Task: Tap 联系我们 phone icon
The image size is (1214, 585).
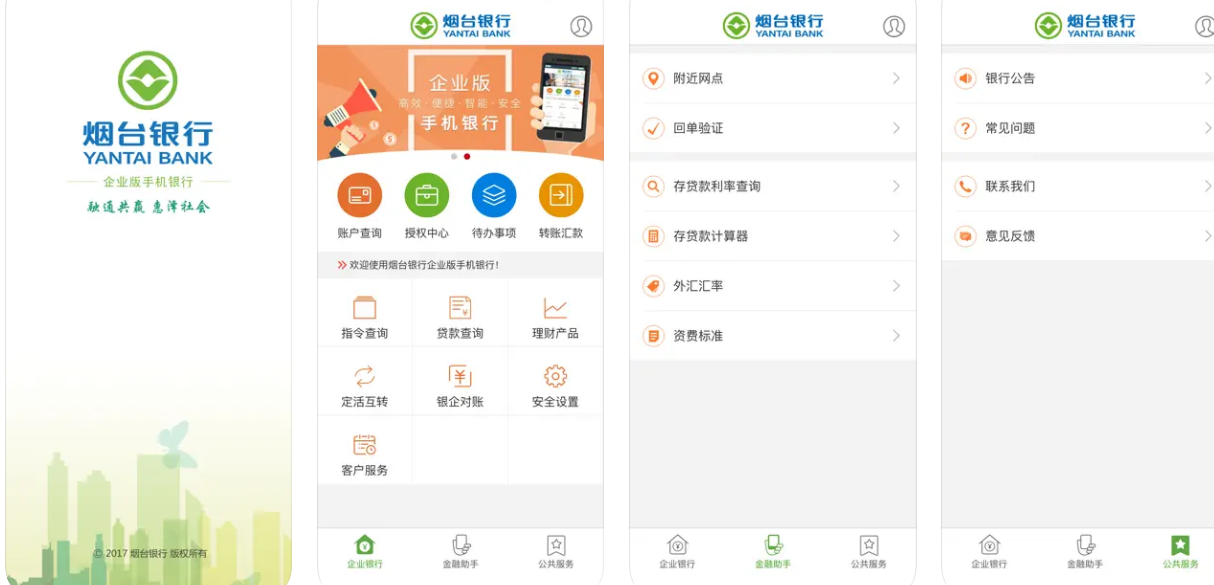Action: pos(965,186)
